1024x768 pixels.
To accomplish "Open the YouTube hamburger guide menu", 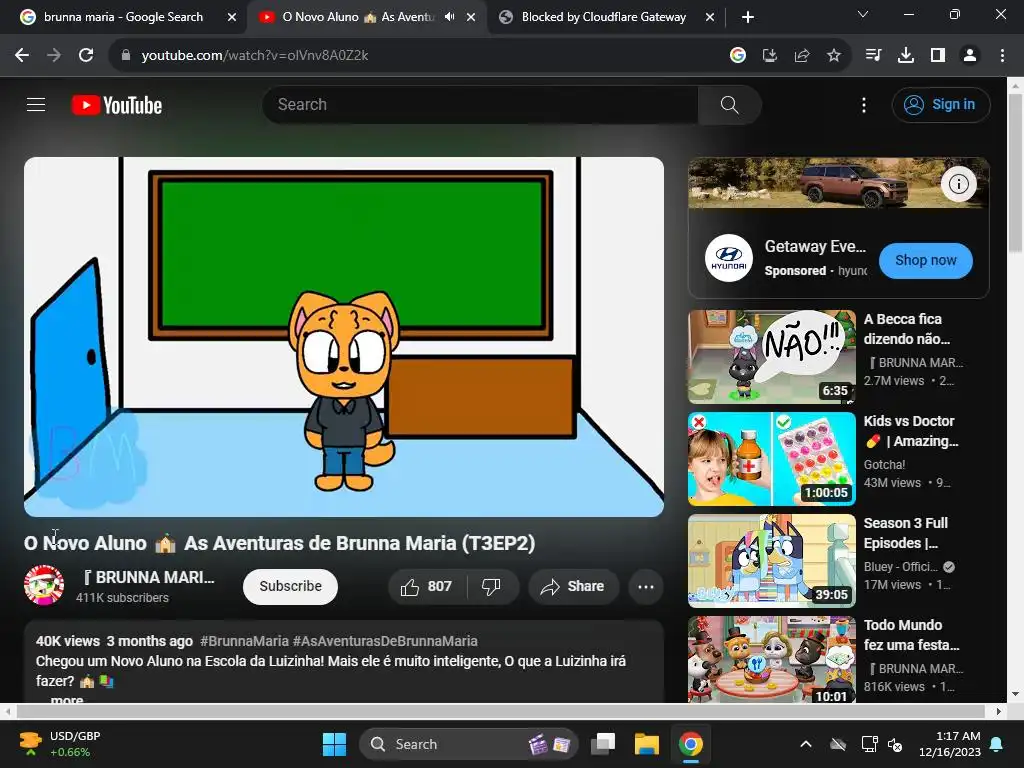I will tap(36, 104).
